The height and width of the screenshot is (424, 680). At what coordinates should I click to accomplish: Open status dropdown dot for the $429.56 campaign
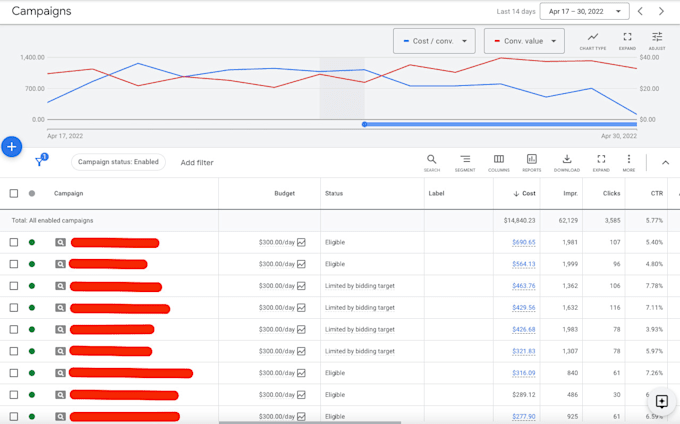(32, 307)
